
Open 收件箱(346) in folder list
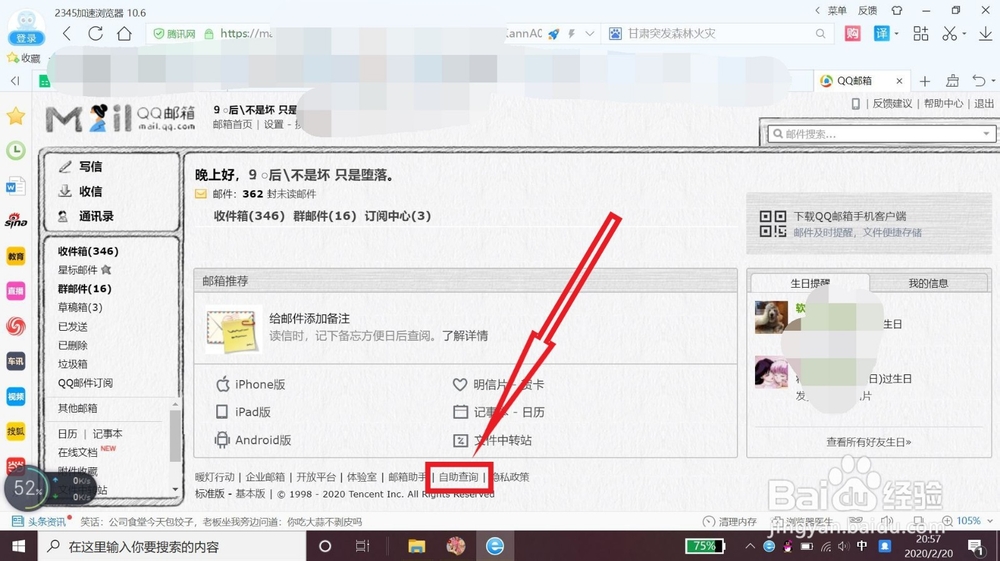(88, 251)
